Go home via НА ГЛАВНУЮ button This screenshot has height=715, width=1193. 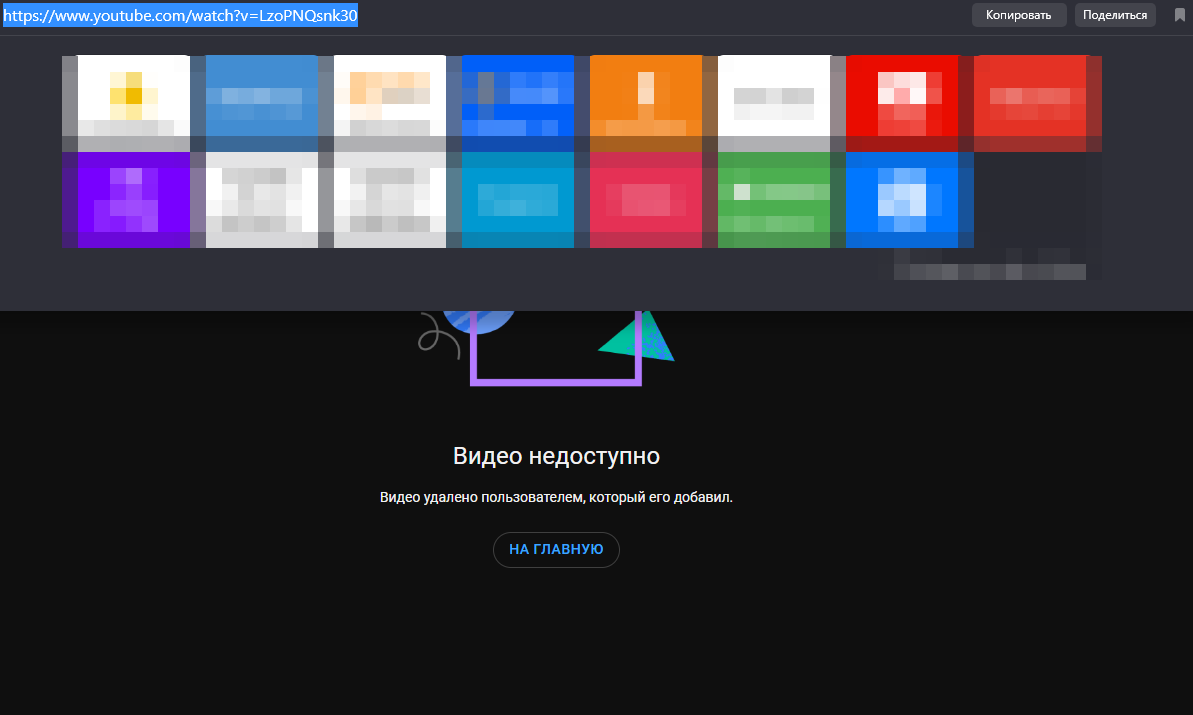pyautogui.click(x=556, y=550)
